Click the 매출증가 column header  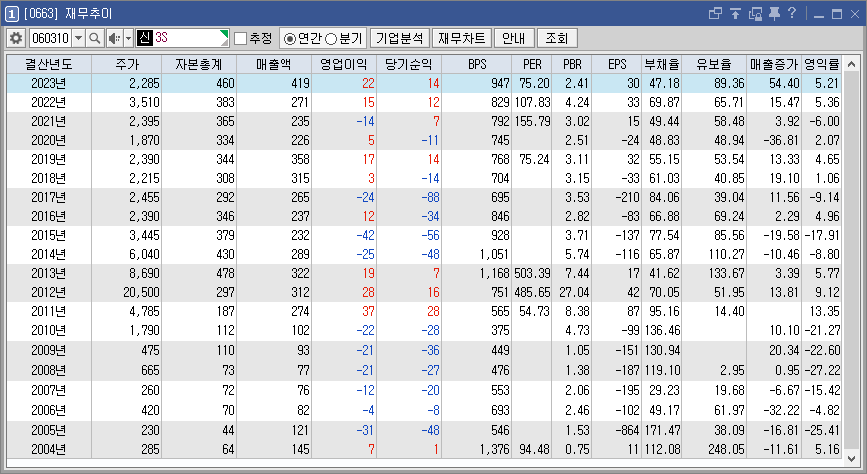[x=774, y=64]
